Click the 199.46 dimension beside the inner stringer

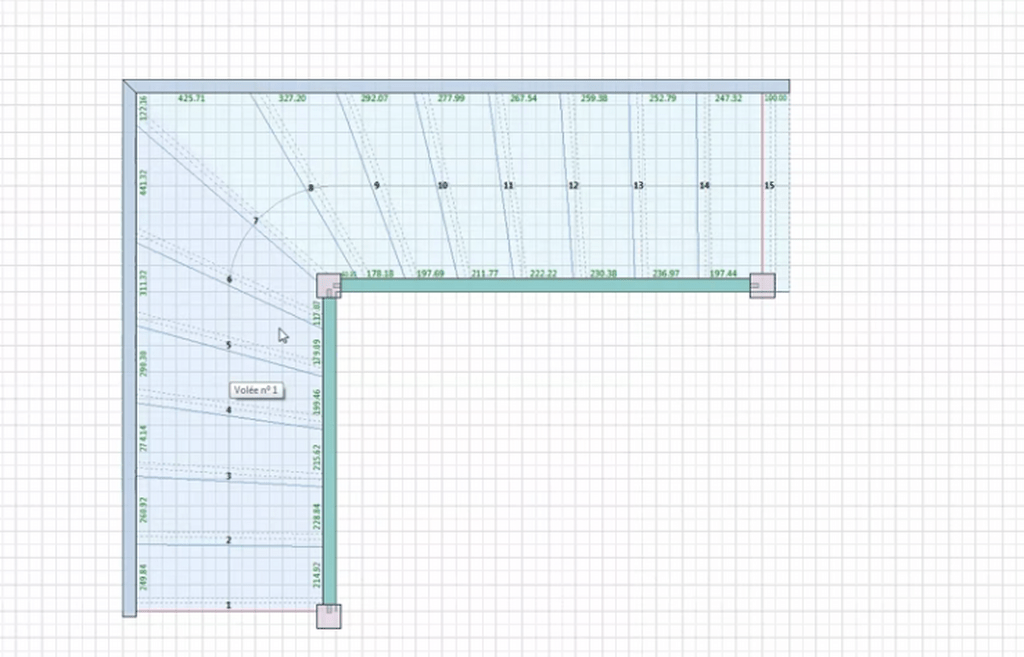pyautogui.click(x=317, y=402)
